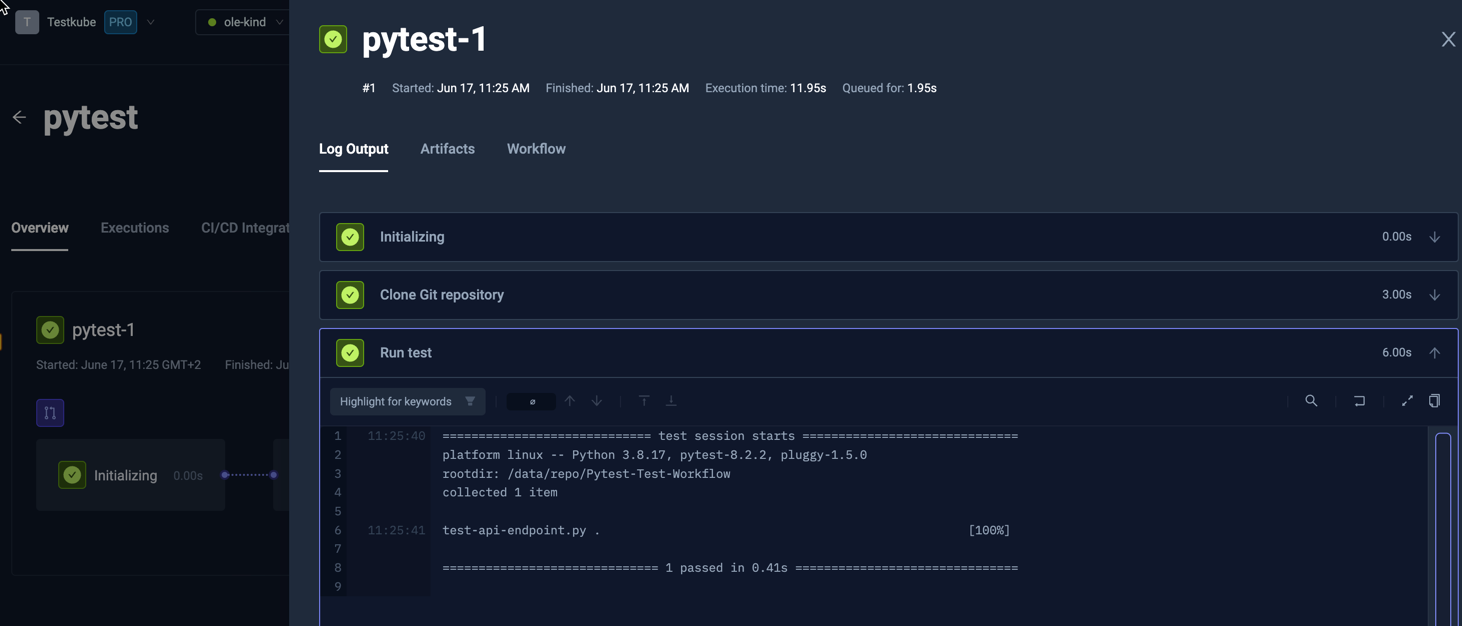This screenshot has width=1462, height=626.
Task: Expand the log output to fullscreen
Action: click(1407, 400)
